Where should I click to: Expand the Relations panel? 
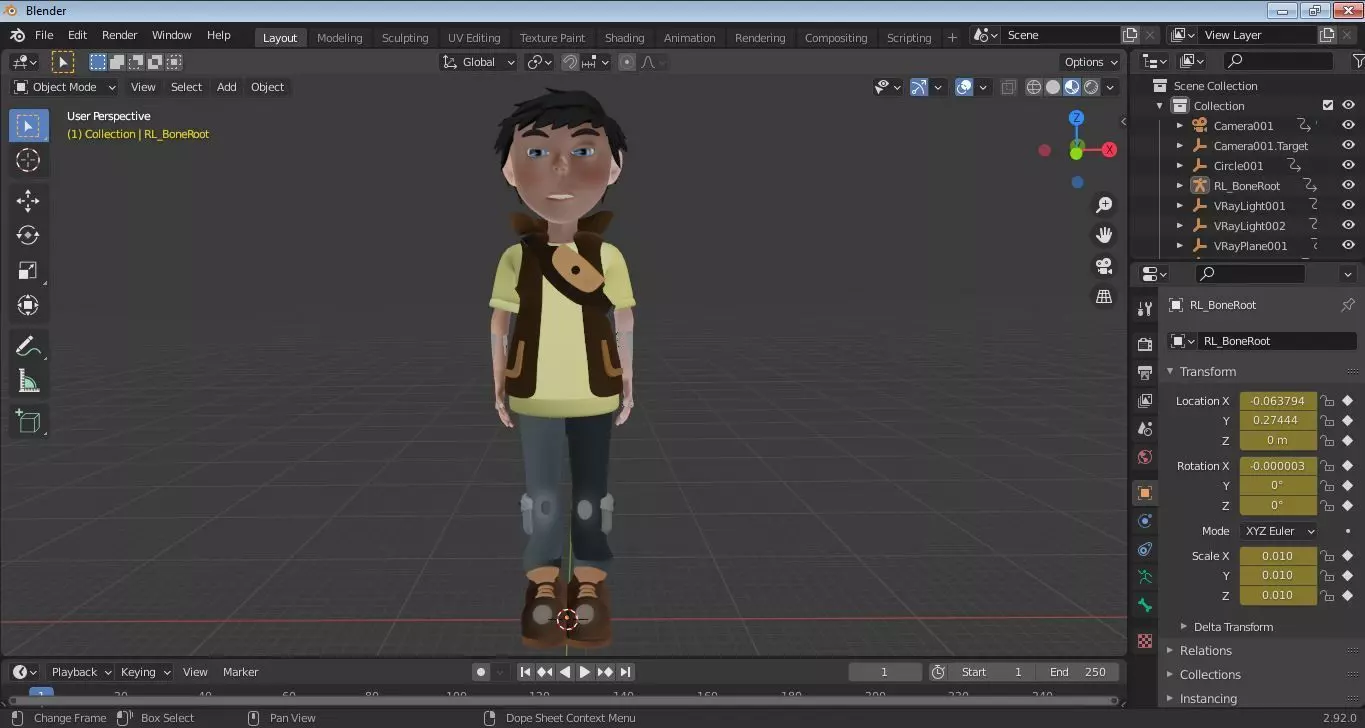pyautogui.click(x=1205, y=650)
